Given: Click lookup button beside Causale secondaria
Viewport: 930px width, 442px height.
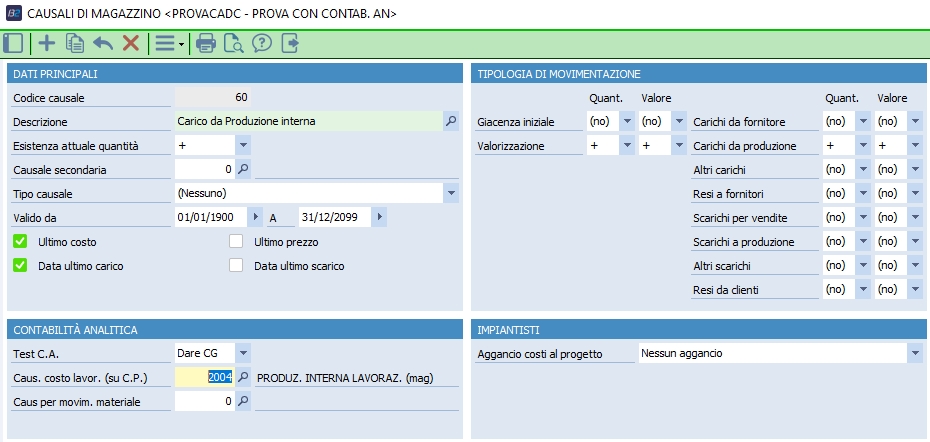Looking at the screenshot, I should [243, 169].
